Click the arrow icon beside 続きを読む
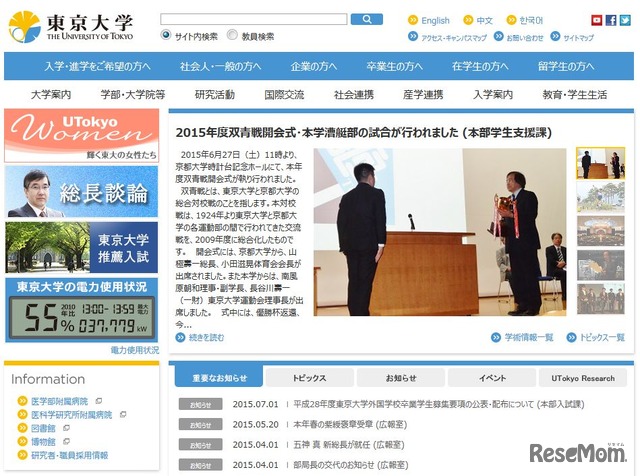640x476 pixels. (180, 338)
